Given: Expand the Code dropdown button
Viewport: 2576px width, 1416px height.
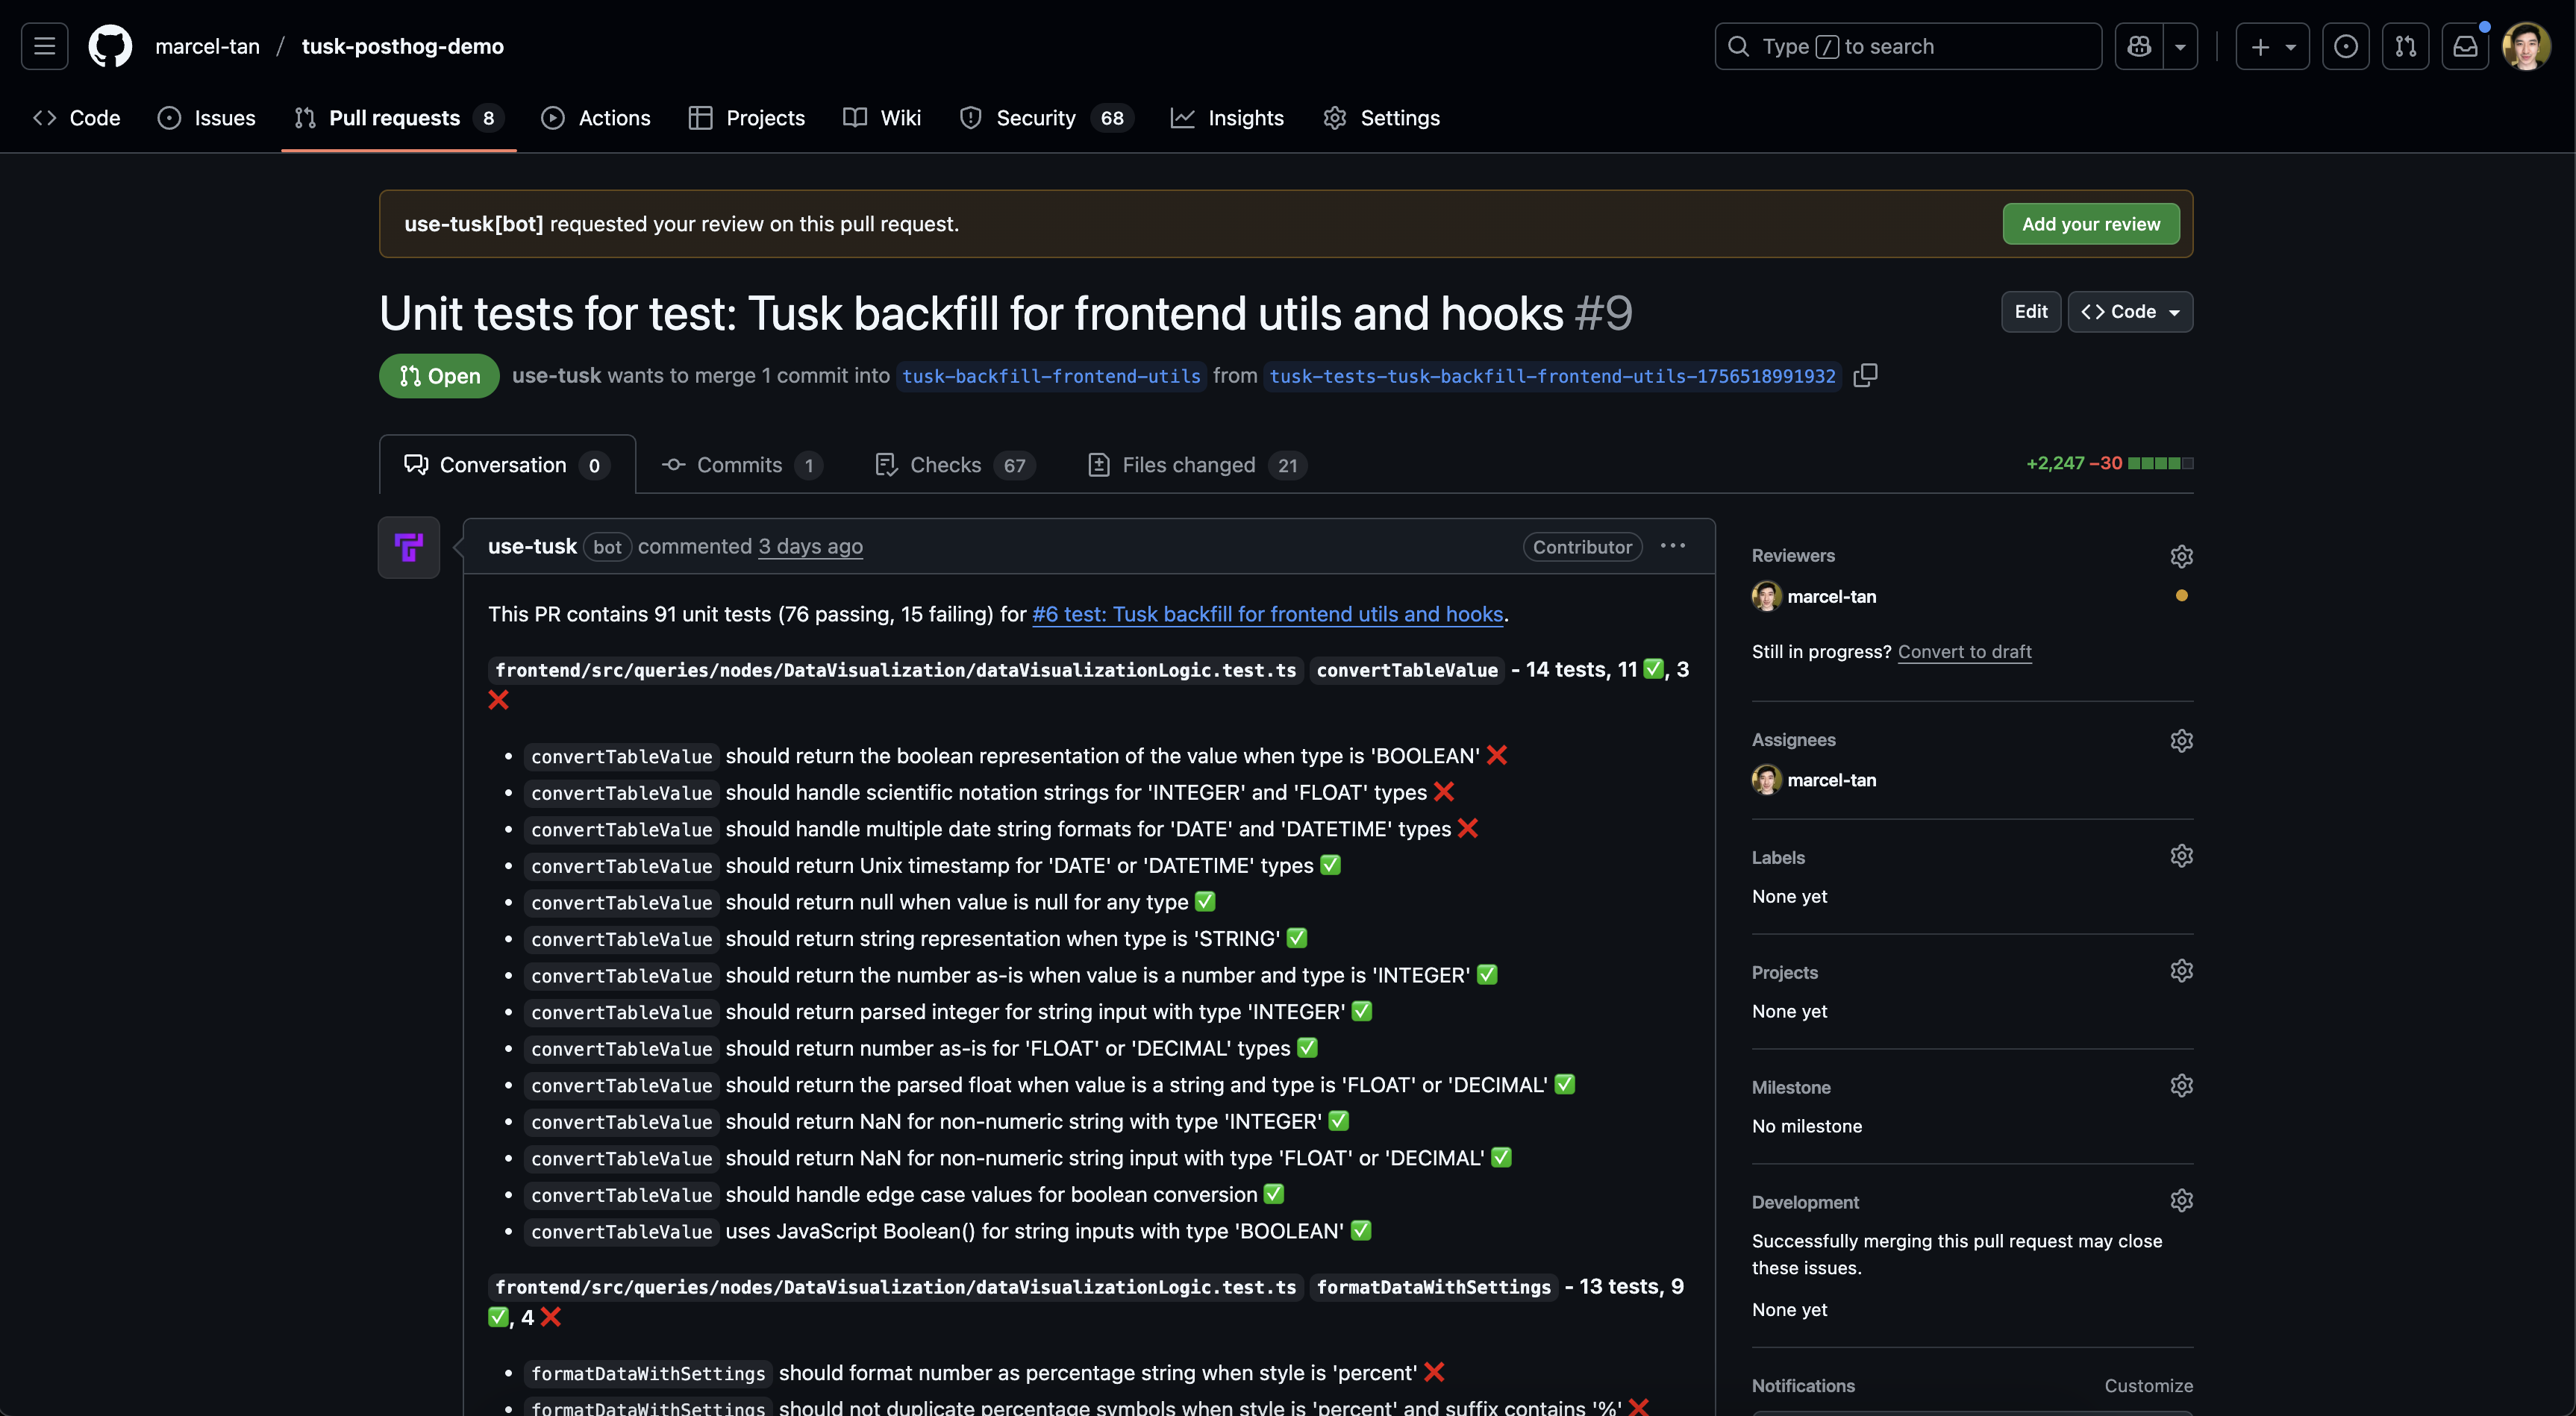Looking at the screenshot, I should pos(2130,312).
